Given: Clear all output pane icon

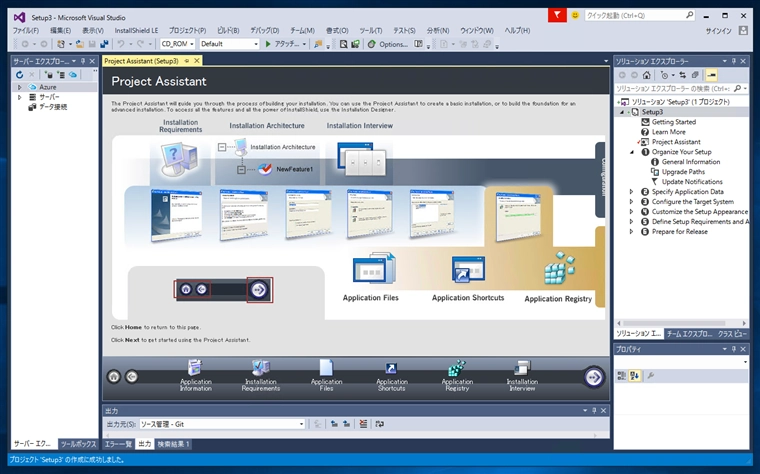Looking at the screenshot, I should 363,424.
